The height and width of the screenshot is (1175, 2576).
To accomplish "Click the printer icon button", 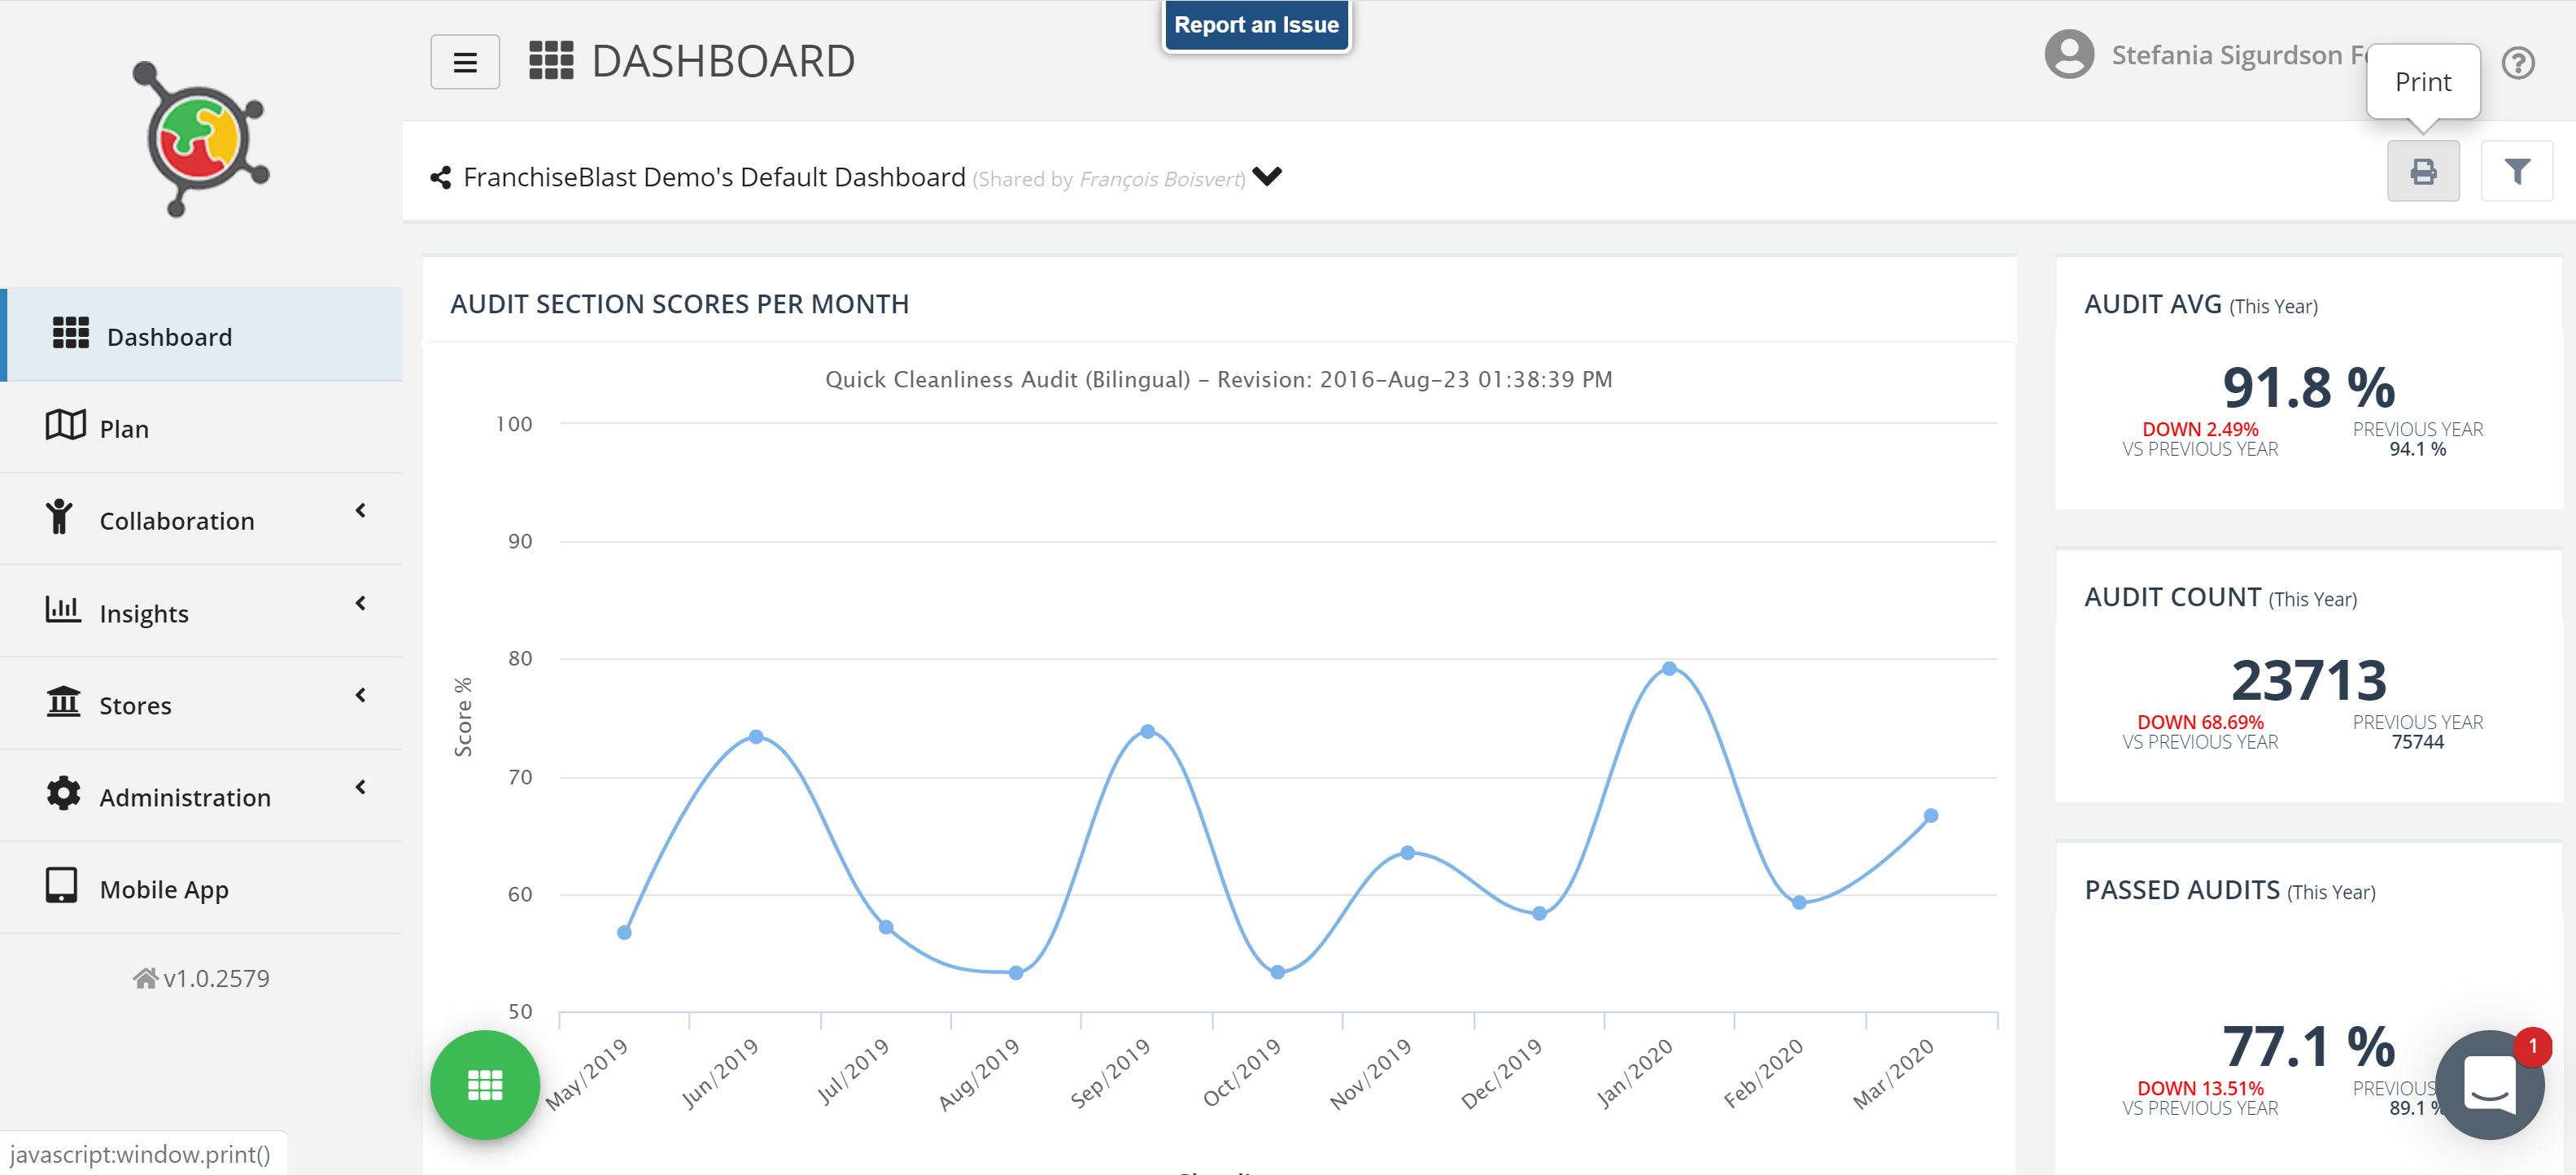I will [x=2422, y=172].
